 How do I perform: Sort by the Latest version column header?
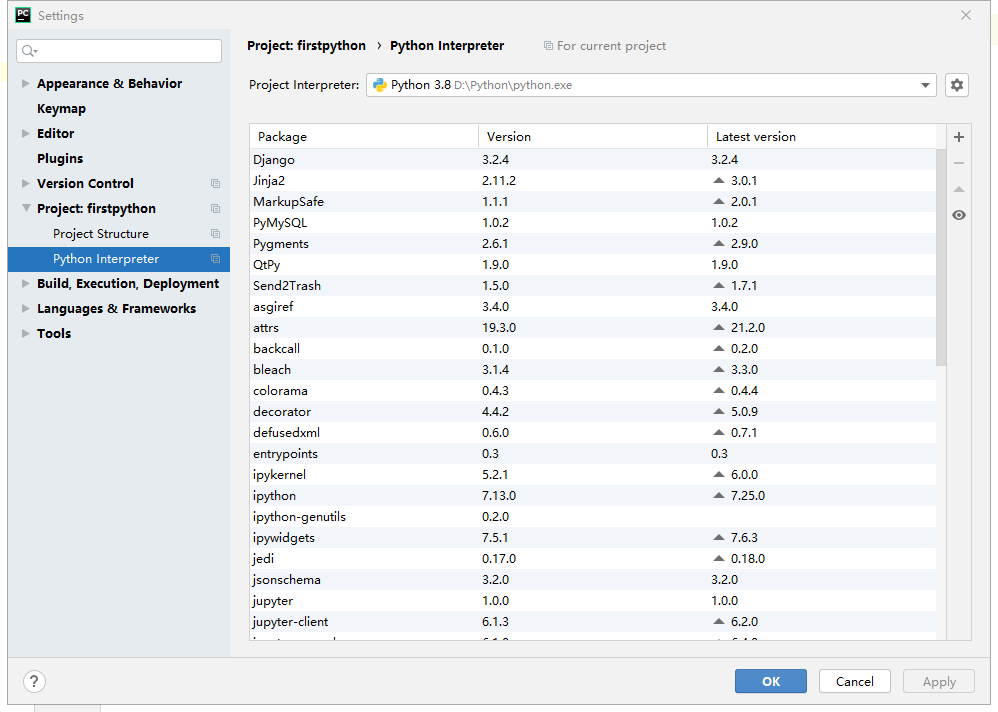click(x=822, y=137)
